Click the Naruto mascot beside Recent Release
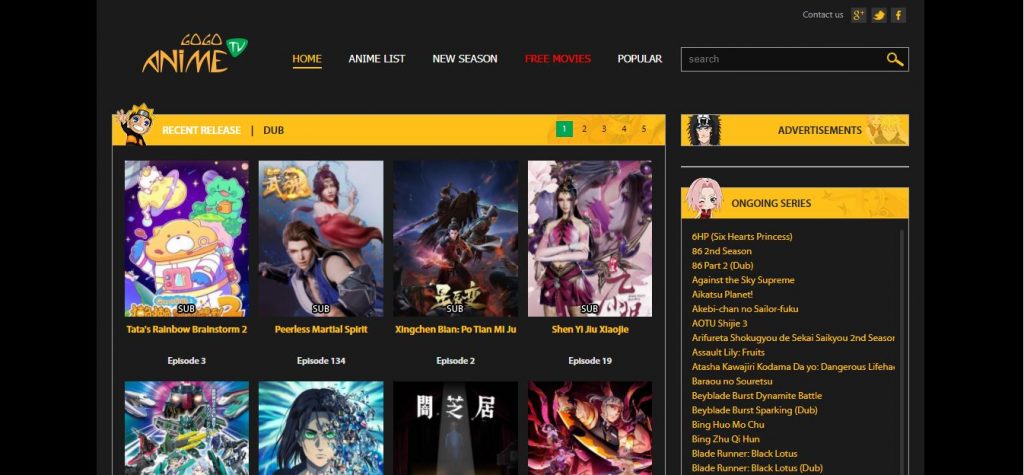This screenshot has height=475, width=1024. tap(135, 124)
